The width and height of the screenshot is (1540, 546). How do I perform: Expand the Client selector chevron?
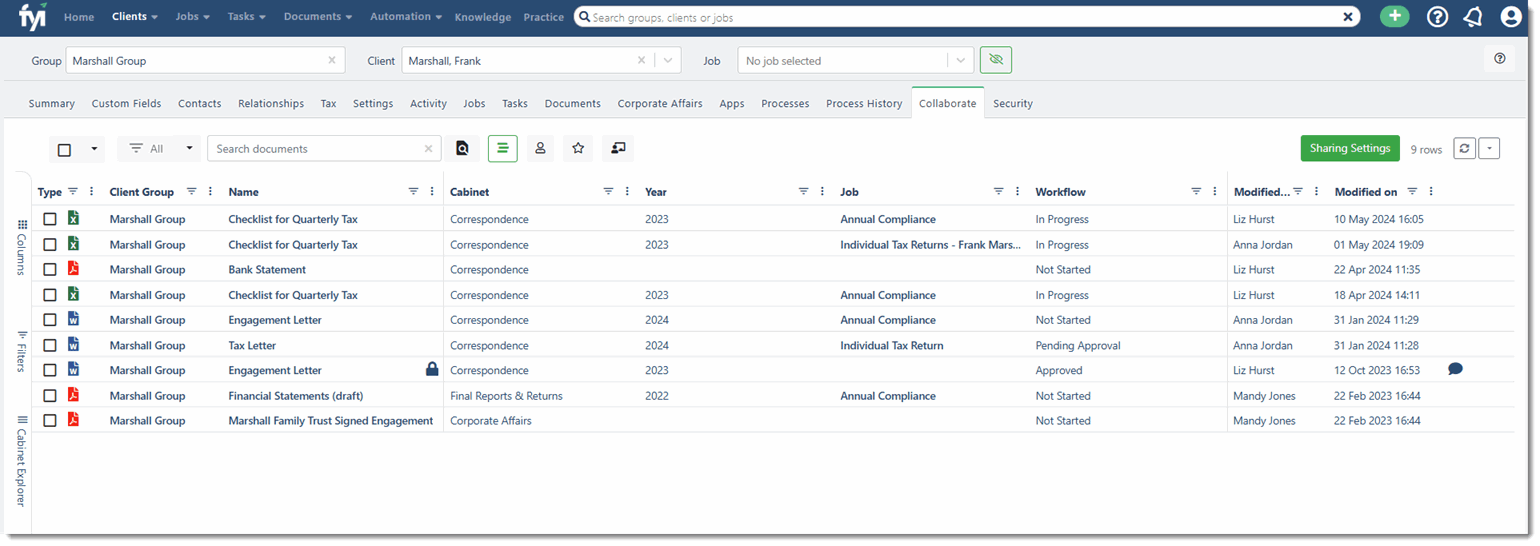pos(668,60)
